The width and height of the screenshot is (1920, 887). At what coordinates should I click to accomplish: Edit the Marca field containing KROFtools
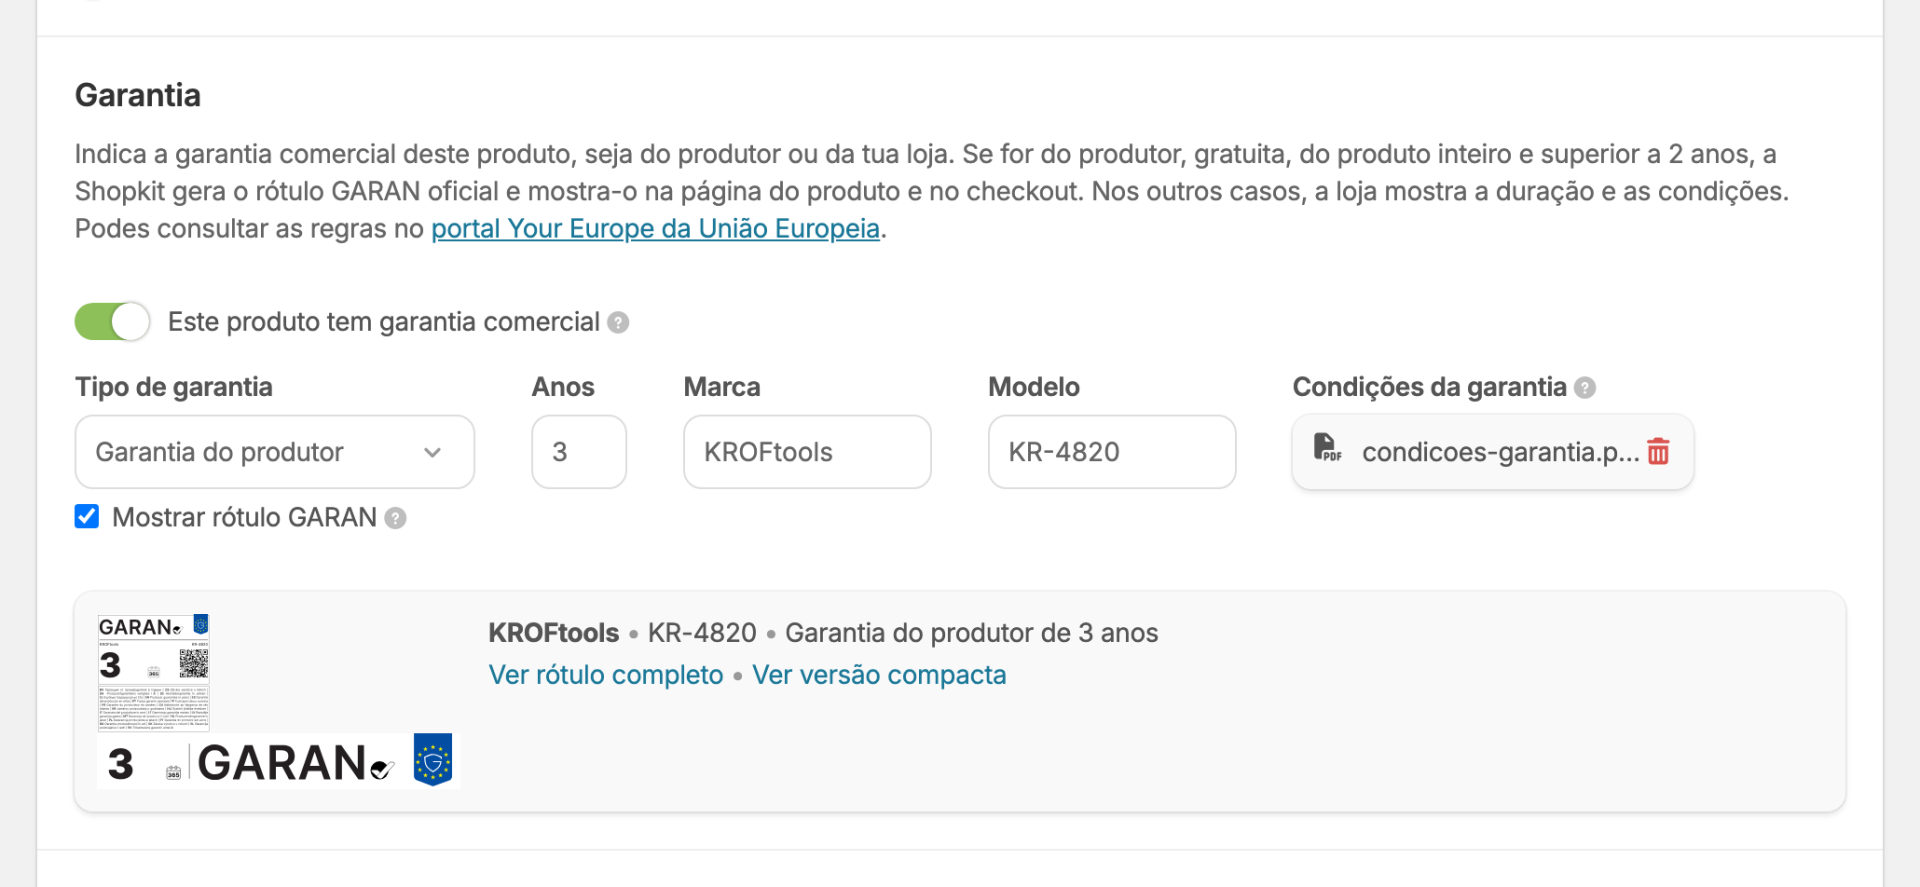tap(807, 452)
